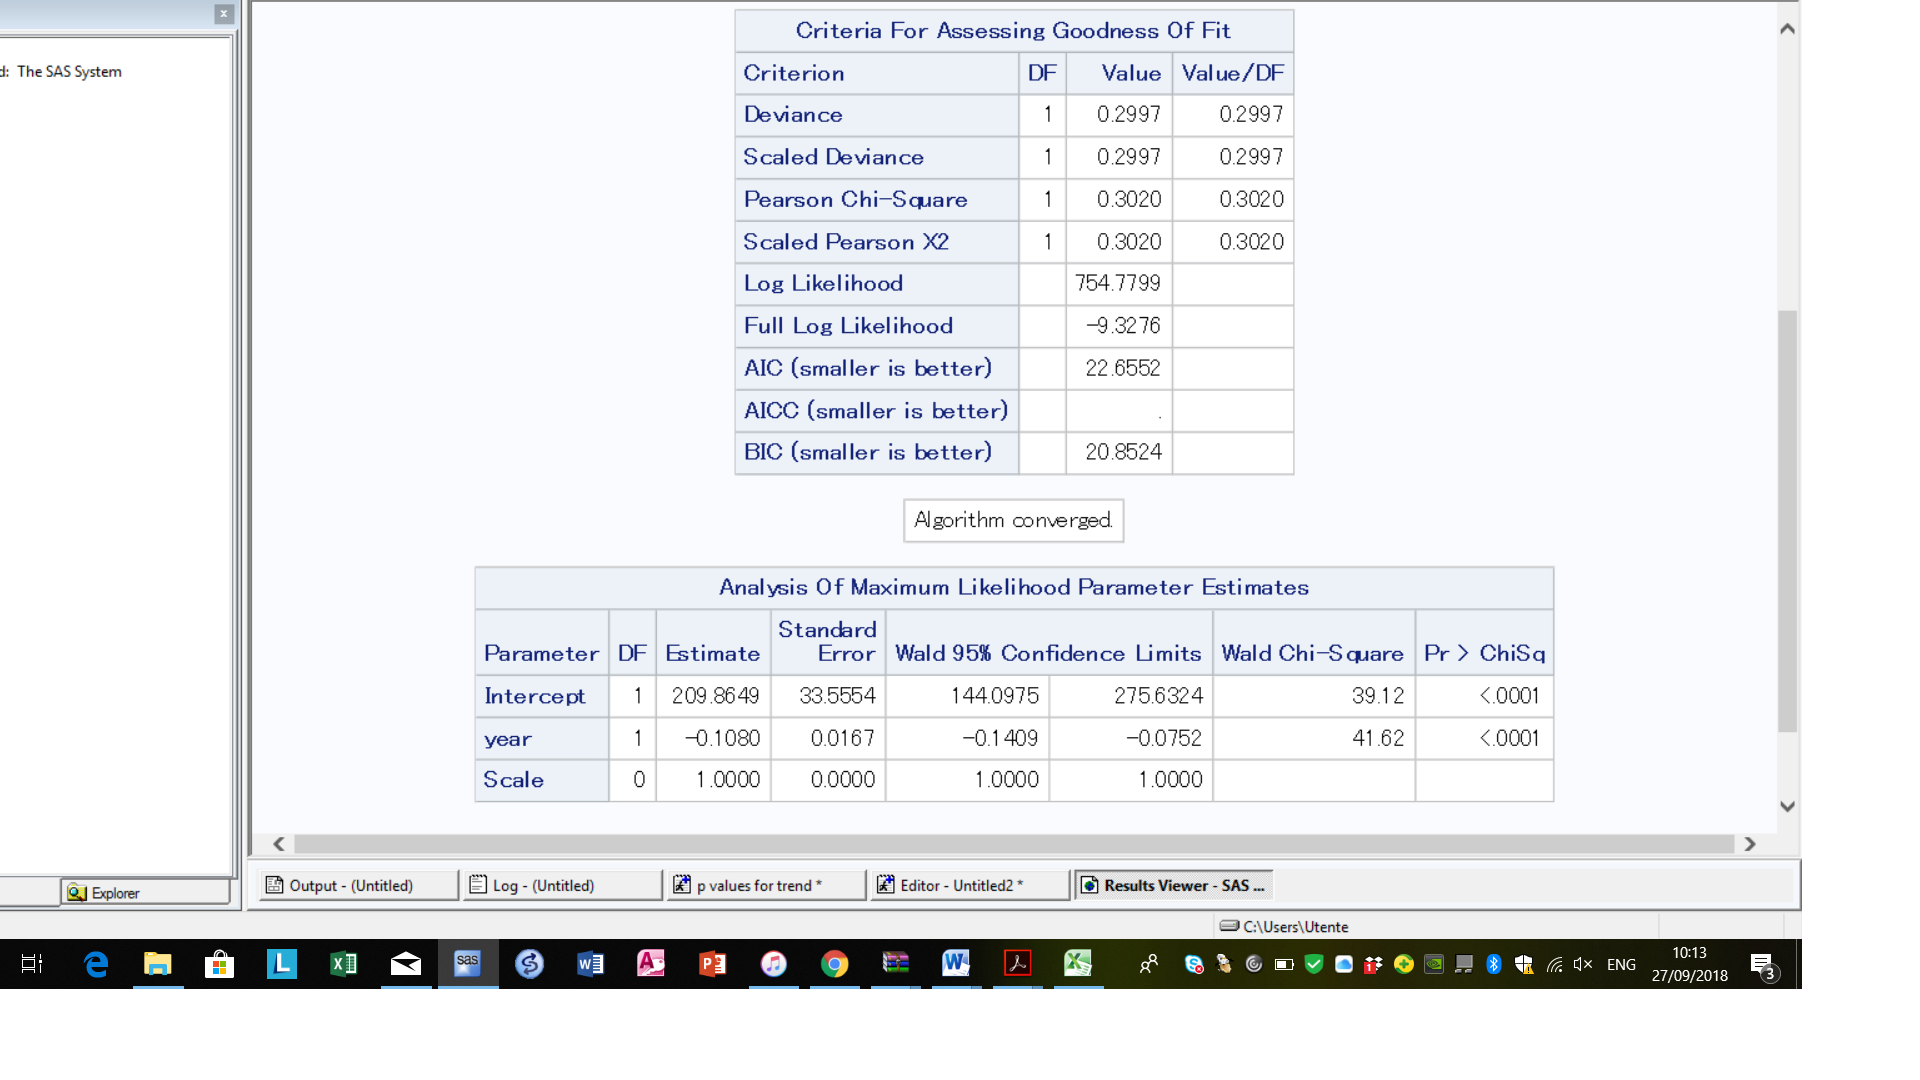Open PowerPoint from the taskbar

(712, 964)
